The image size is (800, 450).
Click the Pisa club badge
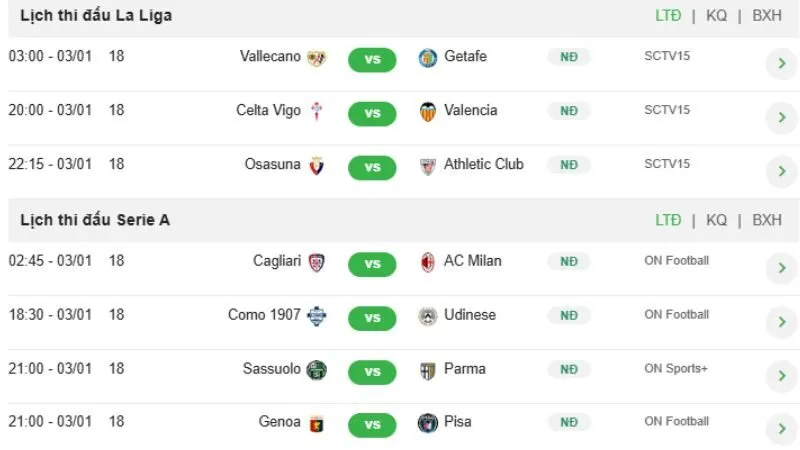(428, 423)
